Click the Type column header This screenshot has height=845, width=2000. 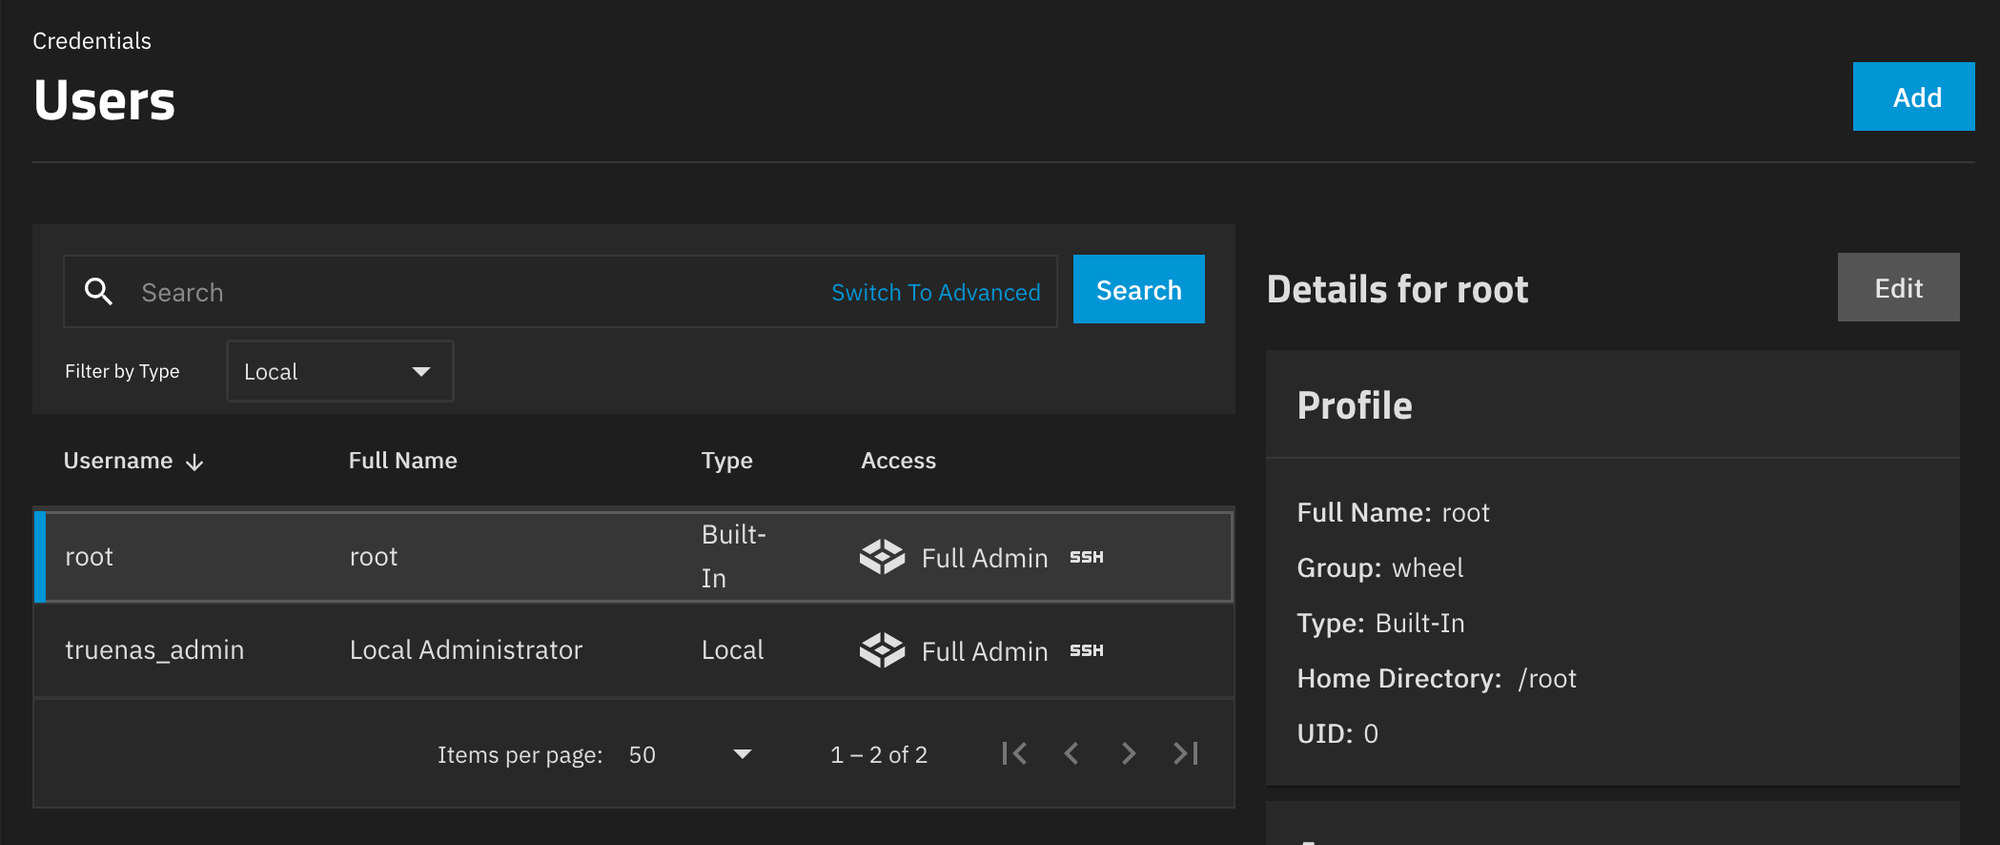point(727,461)
